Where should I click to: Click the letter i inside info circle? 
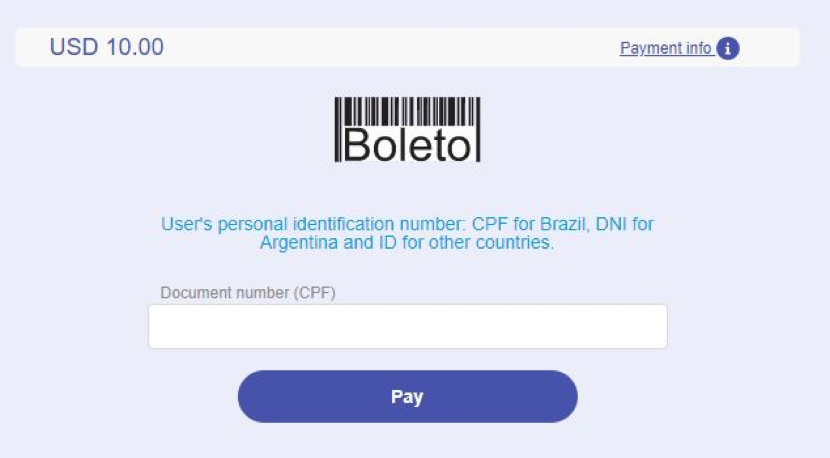click(728, 48)
